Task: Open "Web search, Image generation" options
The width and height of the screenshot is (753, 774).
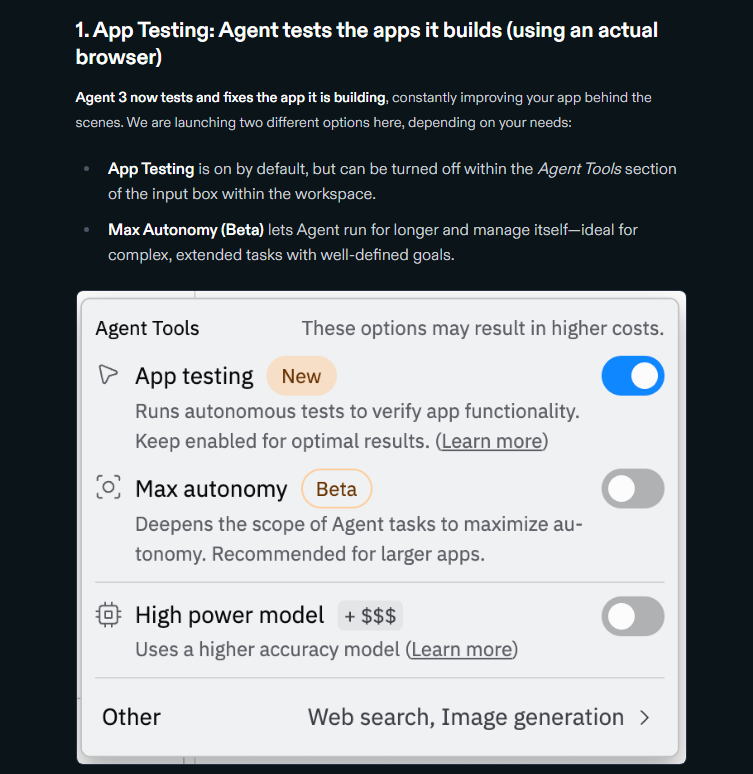Action: click(x=465, y=717)
